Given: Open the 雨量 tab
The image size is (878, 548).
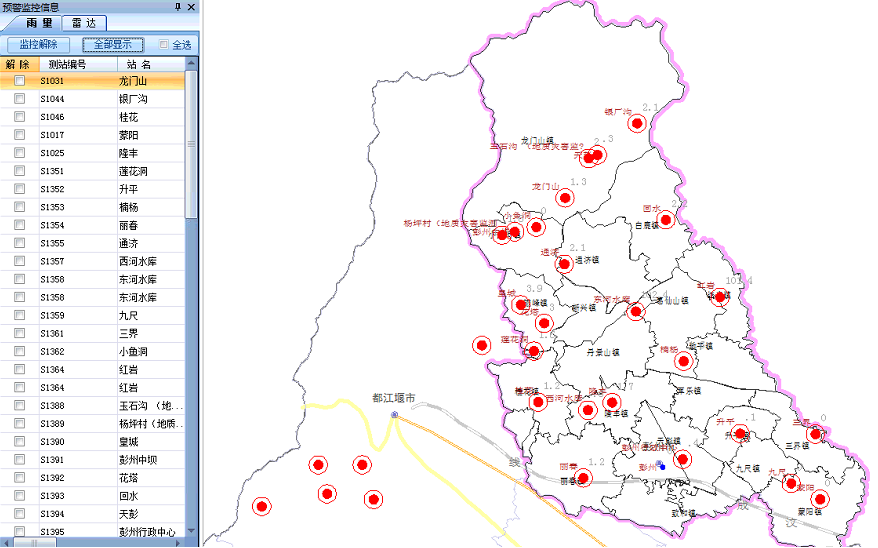Looking at the screenshot, I should click(39, 23).
